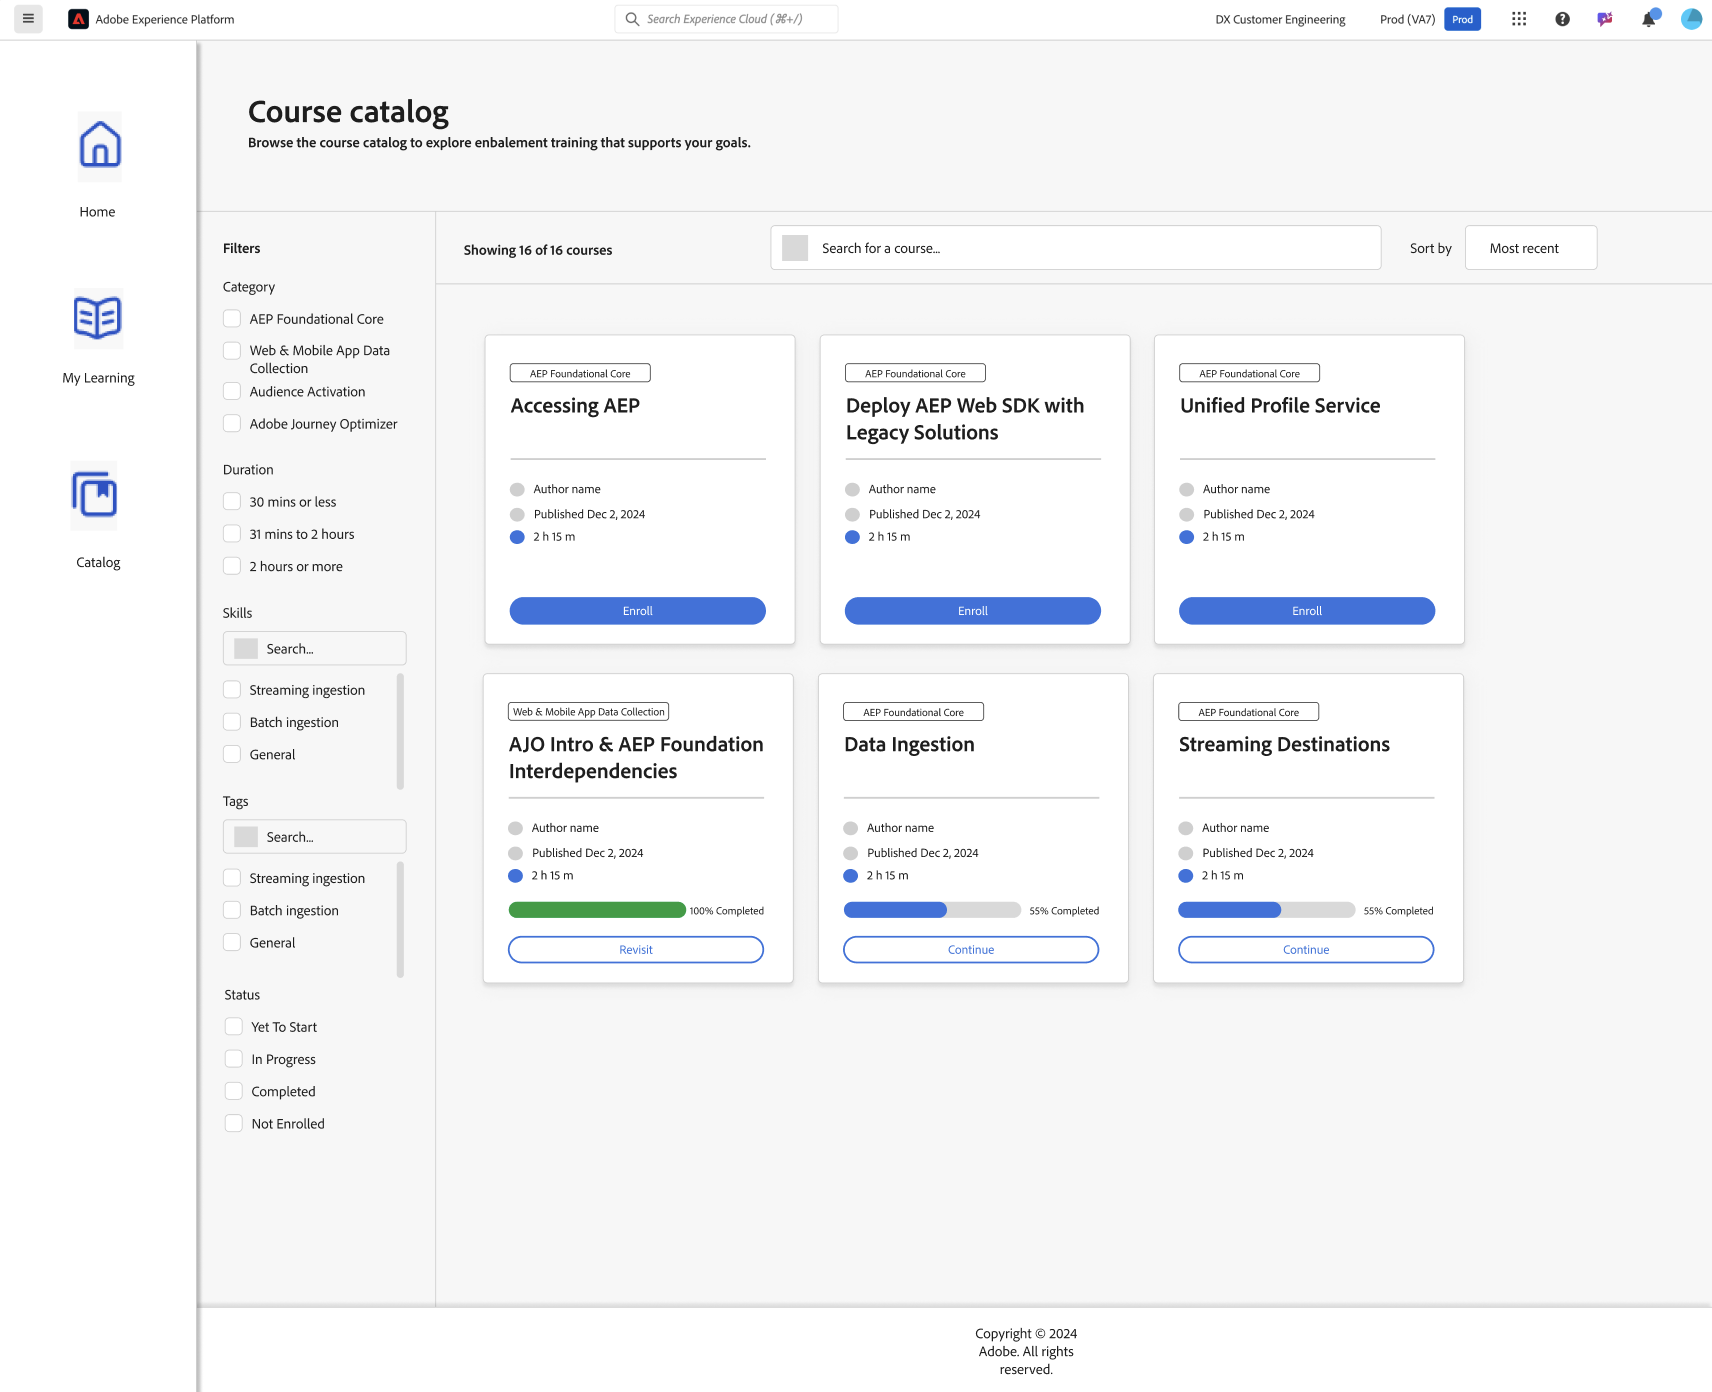Viewport: 1712px width, 1392px height.
Task: Click Data Ingestion 55% progress bar
Action: 932,910
